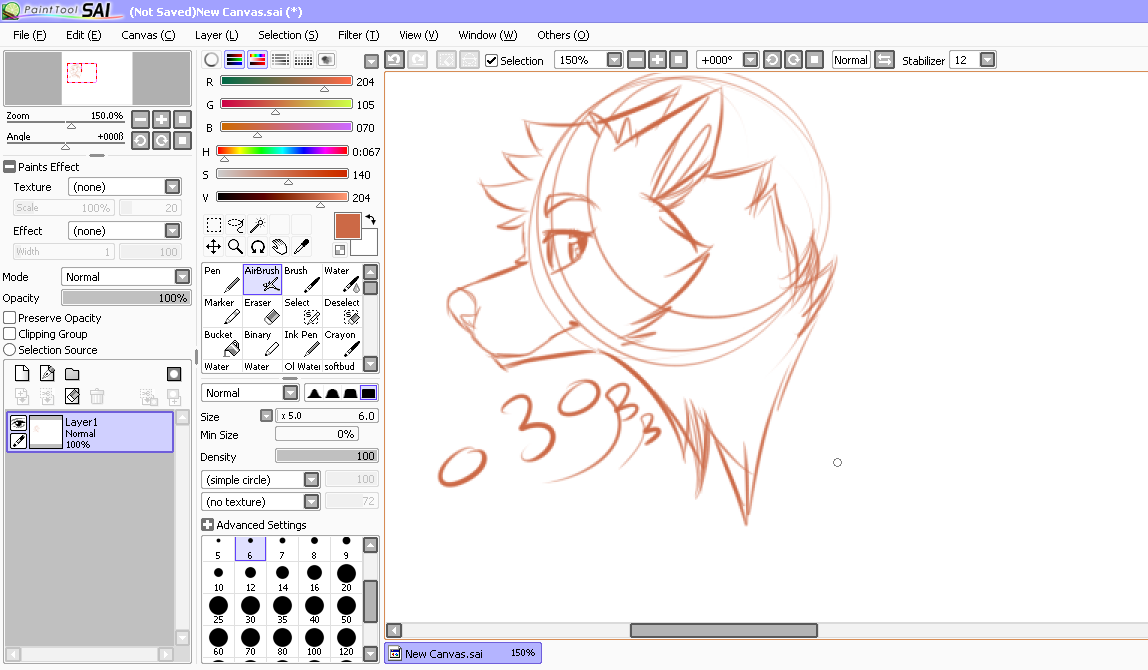Enable Selection Source radio button
This screenshot has width=1148, height=670.
click(x=10, y=350)
